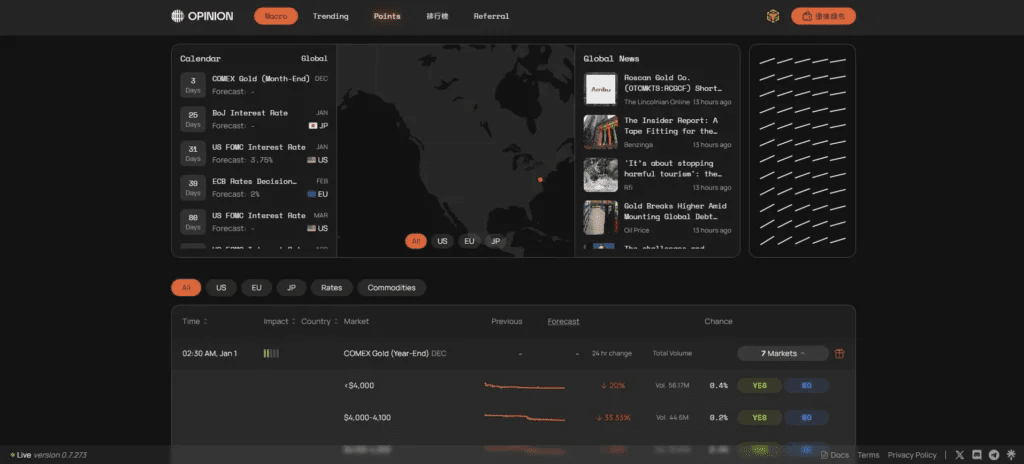Click the 0.4% chance value

click(x=718, y=386)
